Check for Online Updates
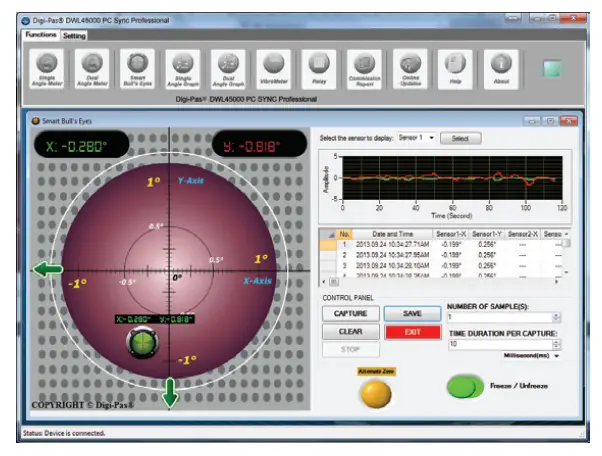 click(x=410, y=69)
